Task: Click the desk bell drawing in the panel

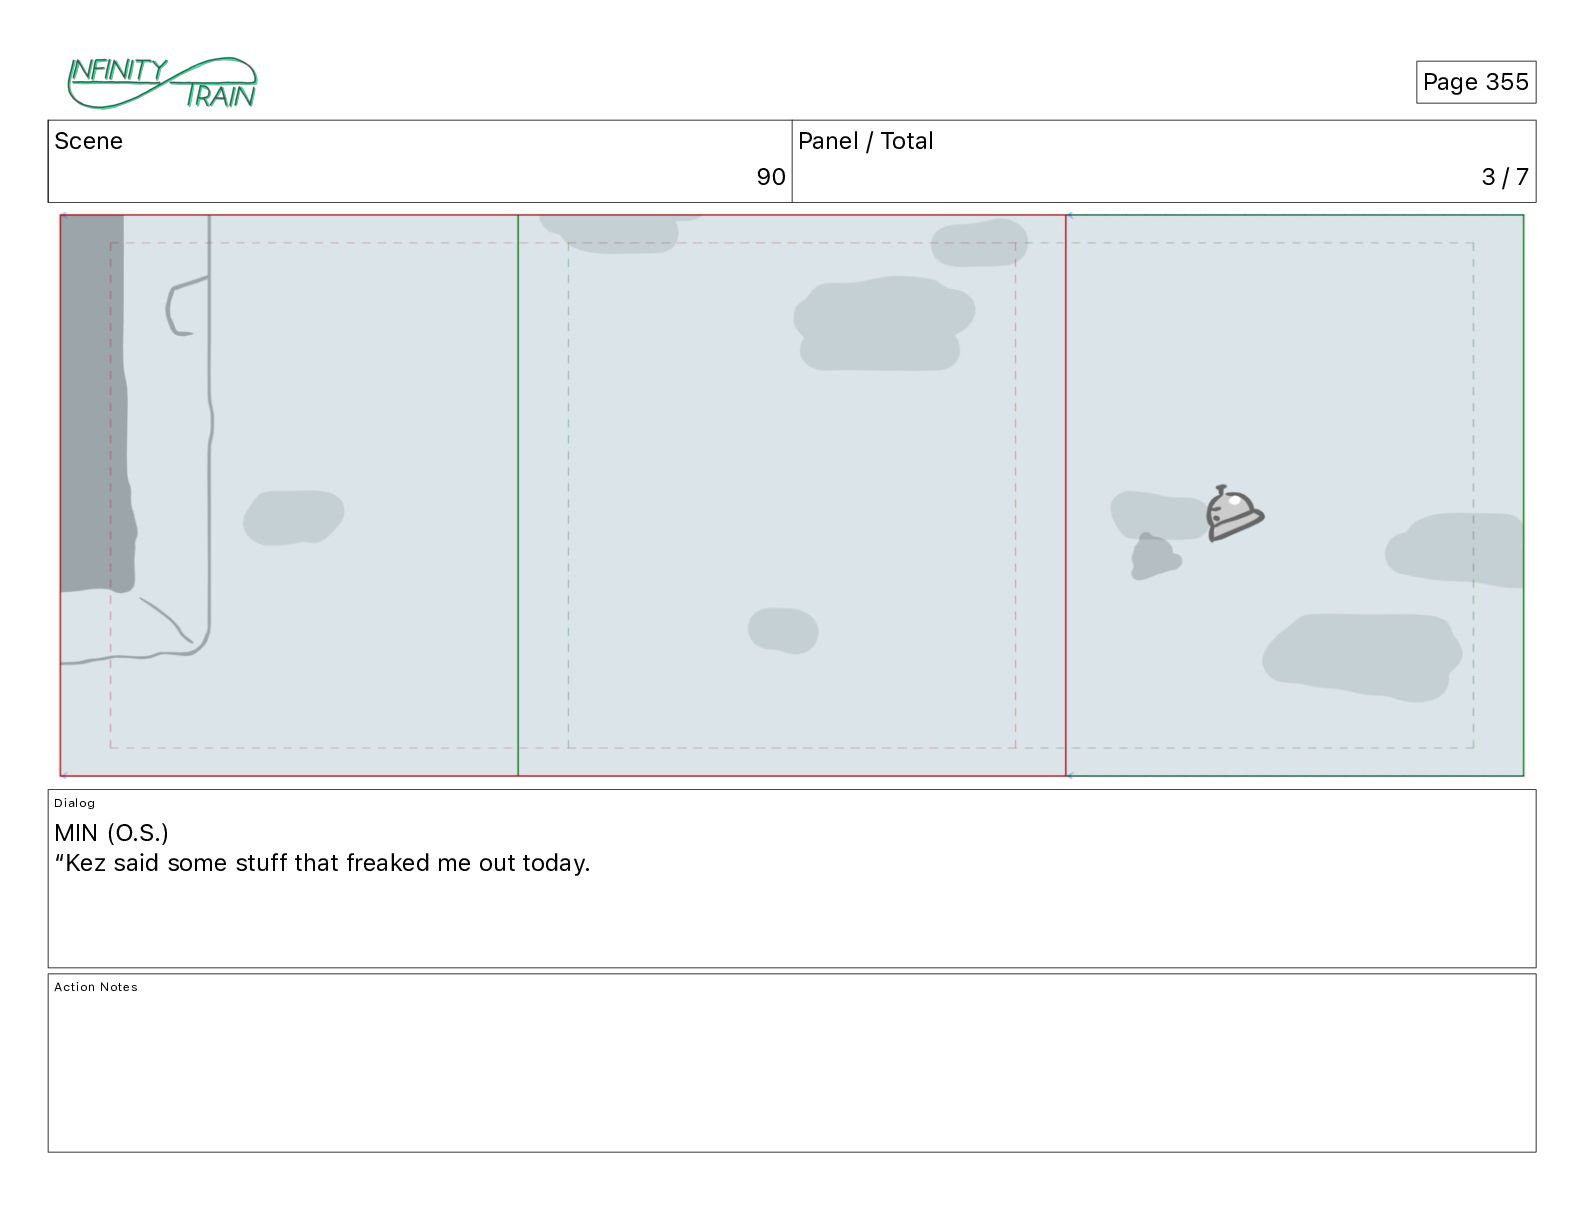Action: (x=1234, y=513)
